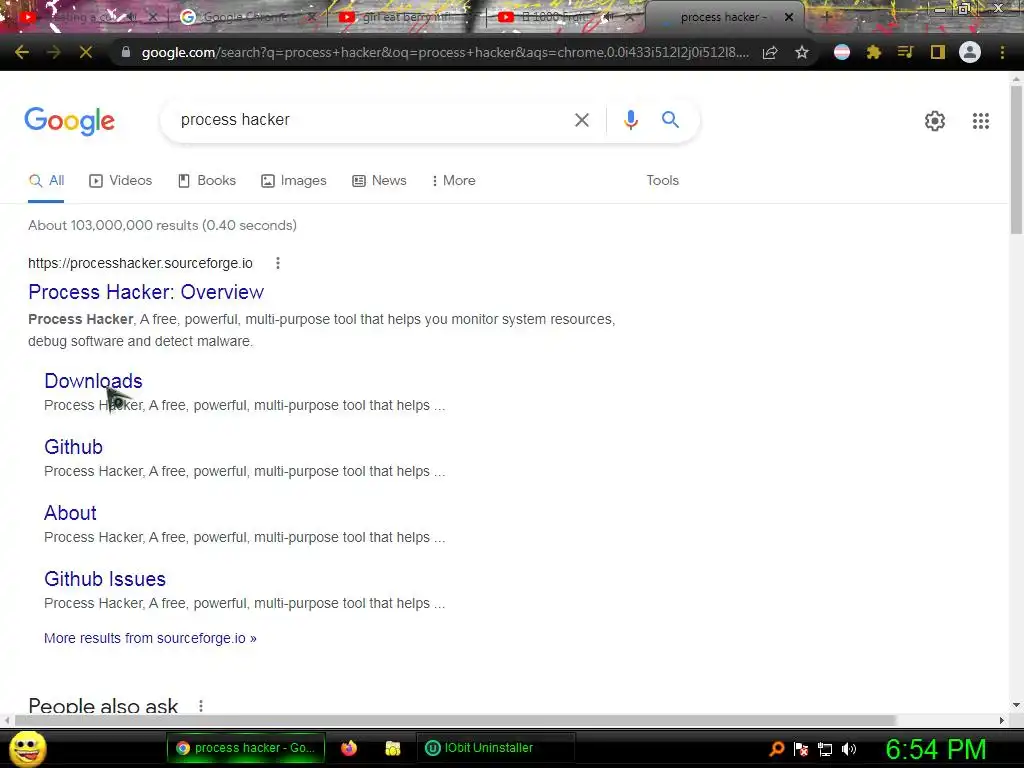Click the vertical page scrollbar thumb
Image resolution: width=1024 pixels, height=768 pixels.
tap(1016, 159)
